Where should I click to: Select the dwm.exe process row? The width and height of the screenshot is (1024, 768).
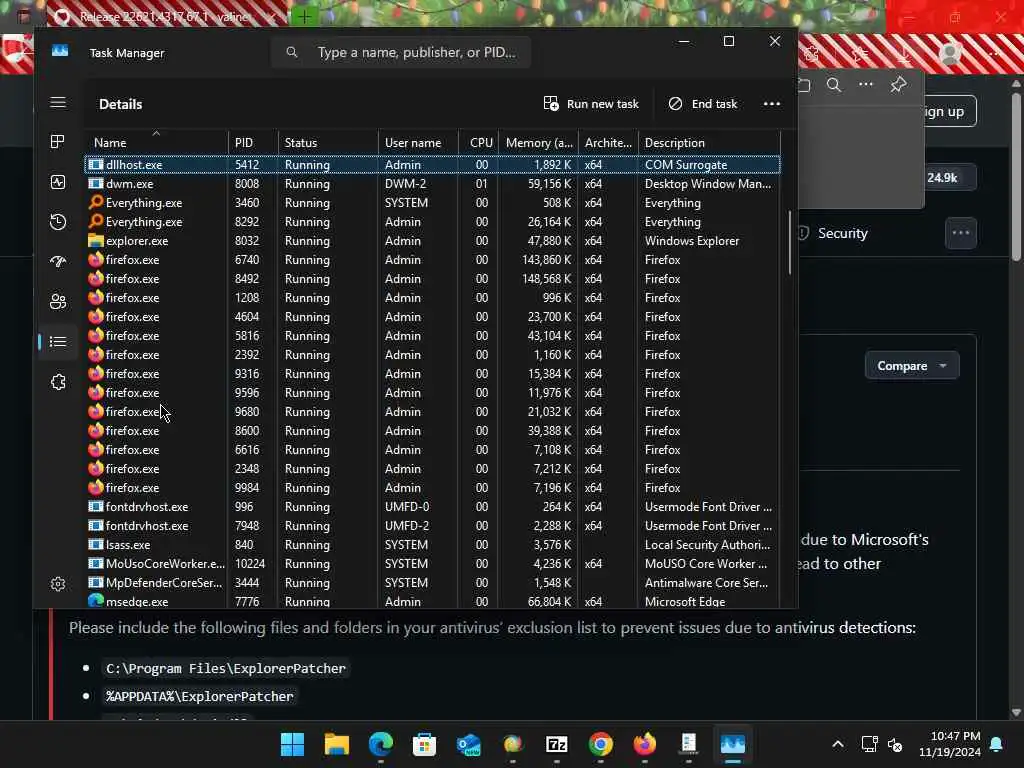432,184
